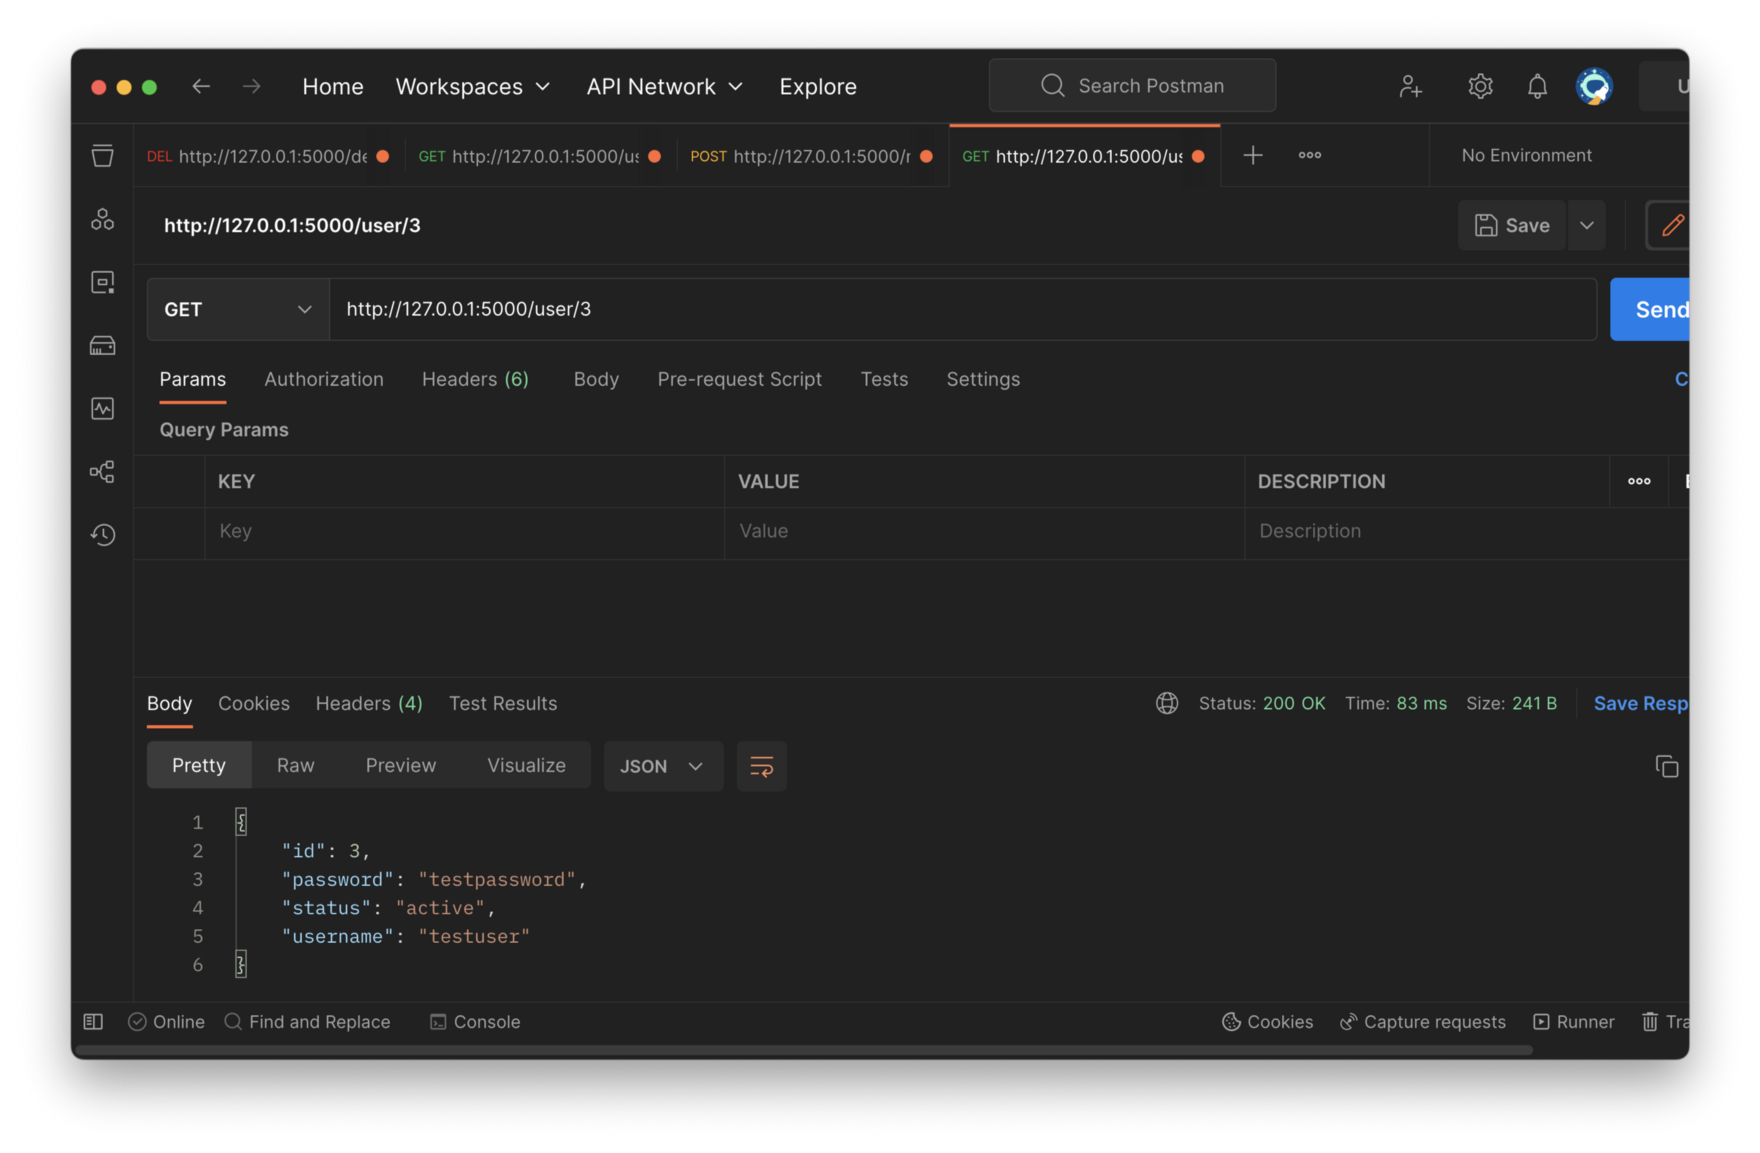
Task: Switch response view to Raw
Action: pyautogui.click(x=295, y=765)
